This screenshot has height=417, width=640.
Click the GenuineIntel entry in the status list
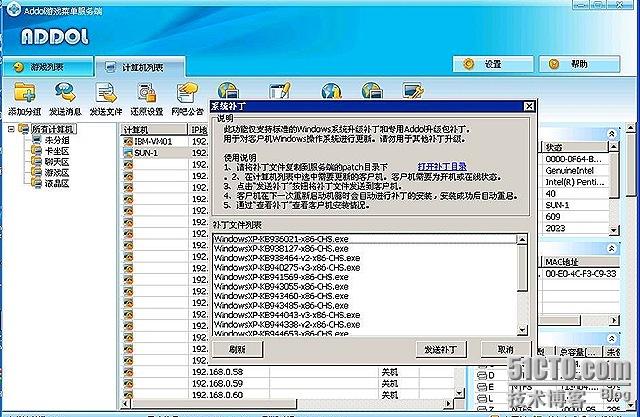pos(569,171)
